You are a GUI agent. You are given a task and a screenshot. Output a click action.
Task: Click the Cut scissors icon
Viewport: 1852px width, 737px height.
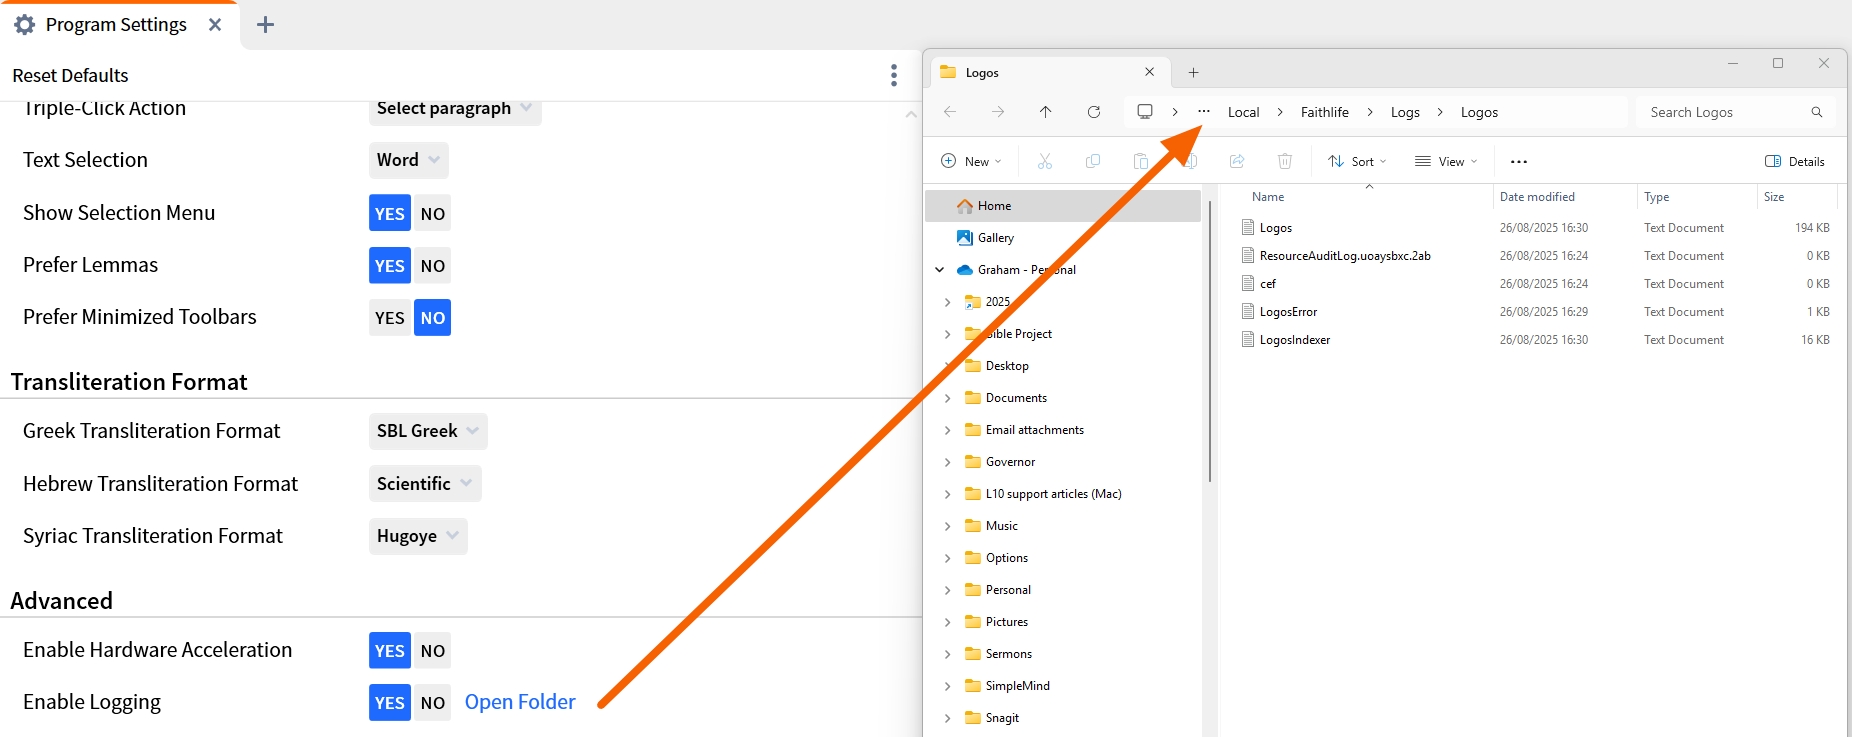point(1045,161)
